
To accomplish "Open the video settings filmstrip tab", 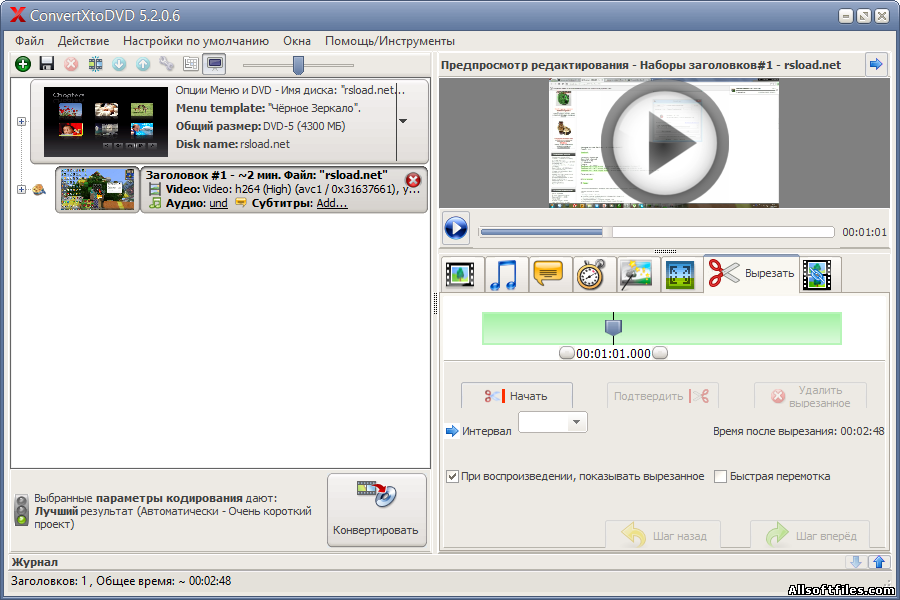I will pos(460,274).
